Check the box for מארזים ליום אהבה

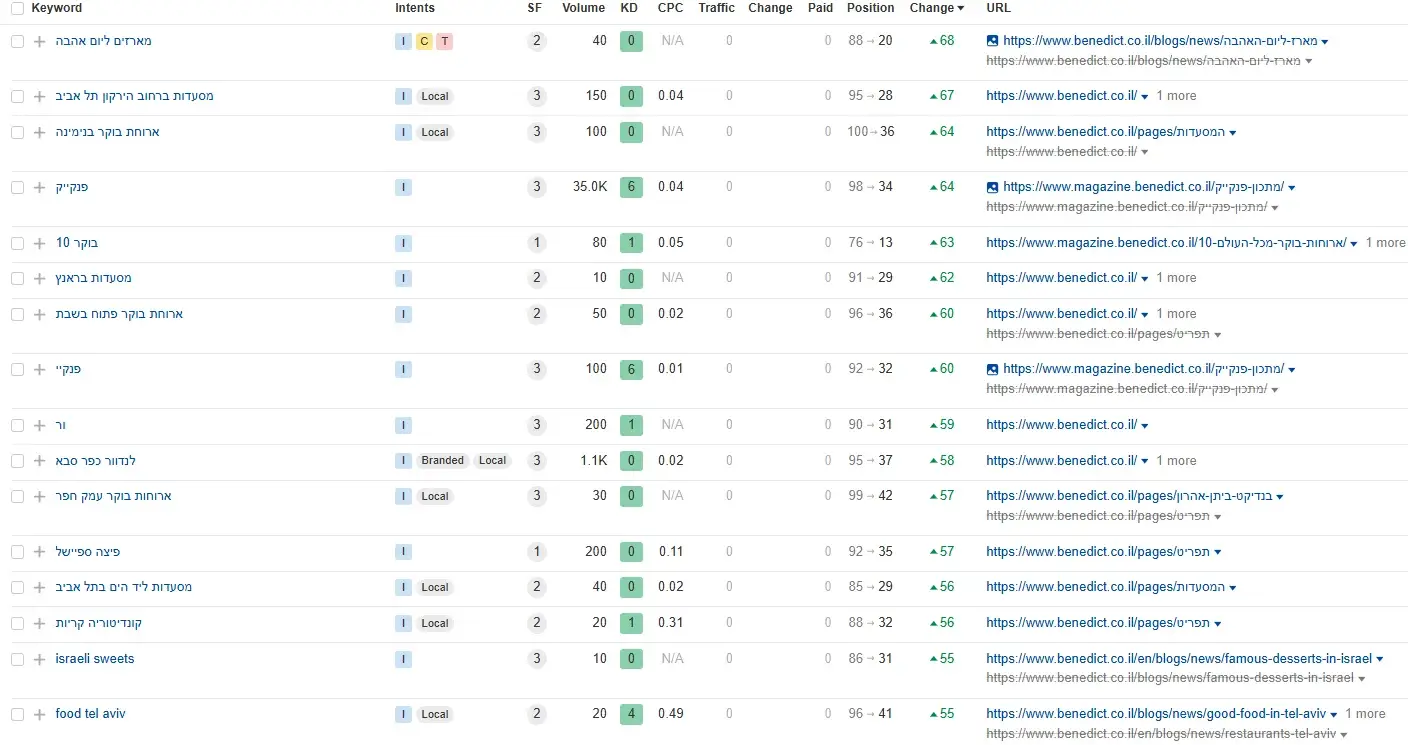[17, 41]
